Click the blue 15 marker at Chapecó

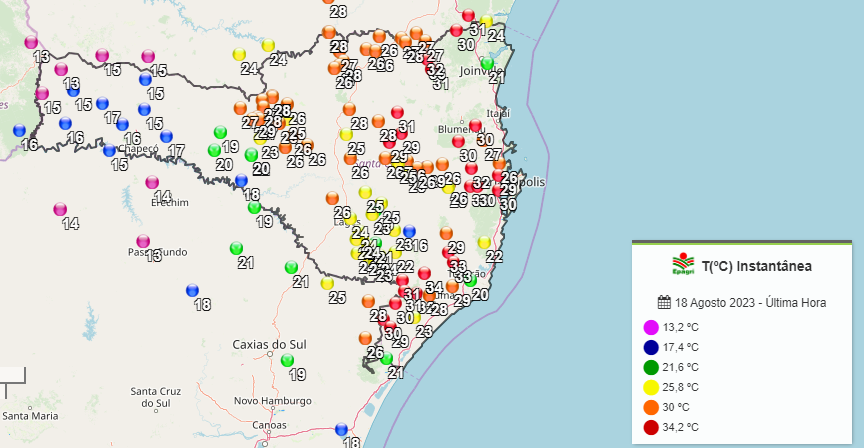pos(110,150)
